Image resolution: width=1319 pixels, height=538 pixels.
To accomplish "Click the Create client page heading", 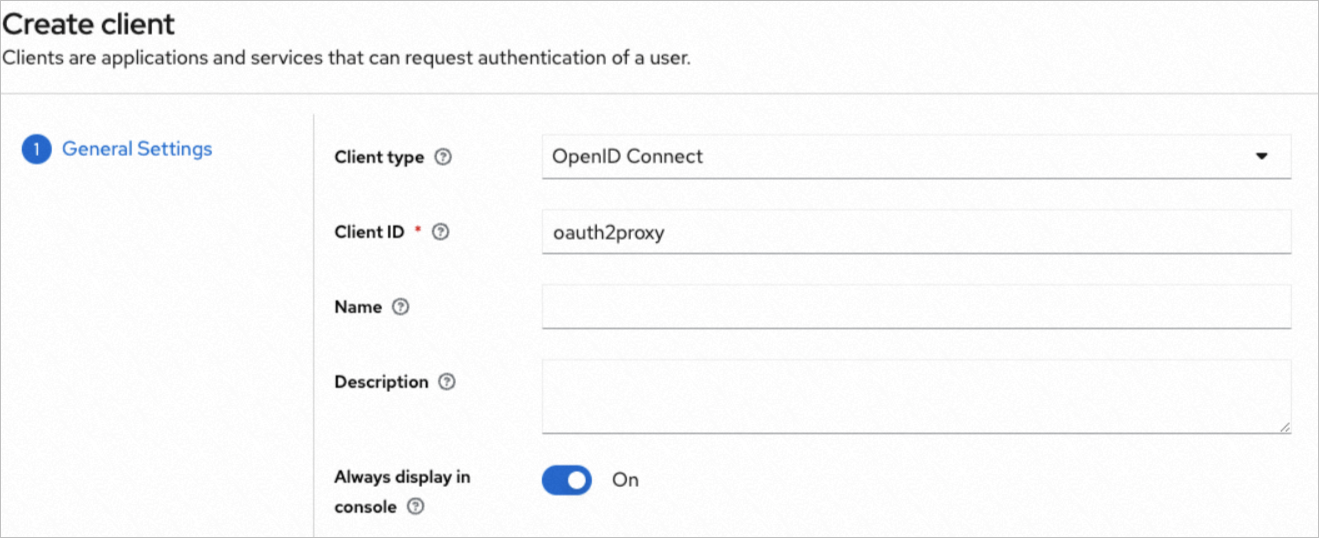I will [x=89, y=24].
